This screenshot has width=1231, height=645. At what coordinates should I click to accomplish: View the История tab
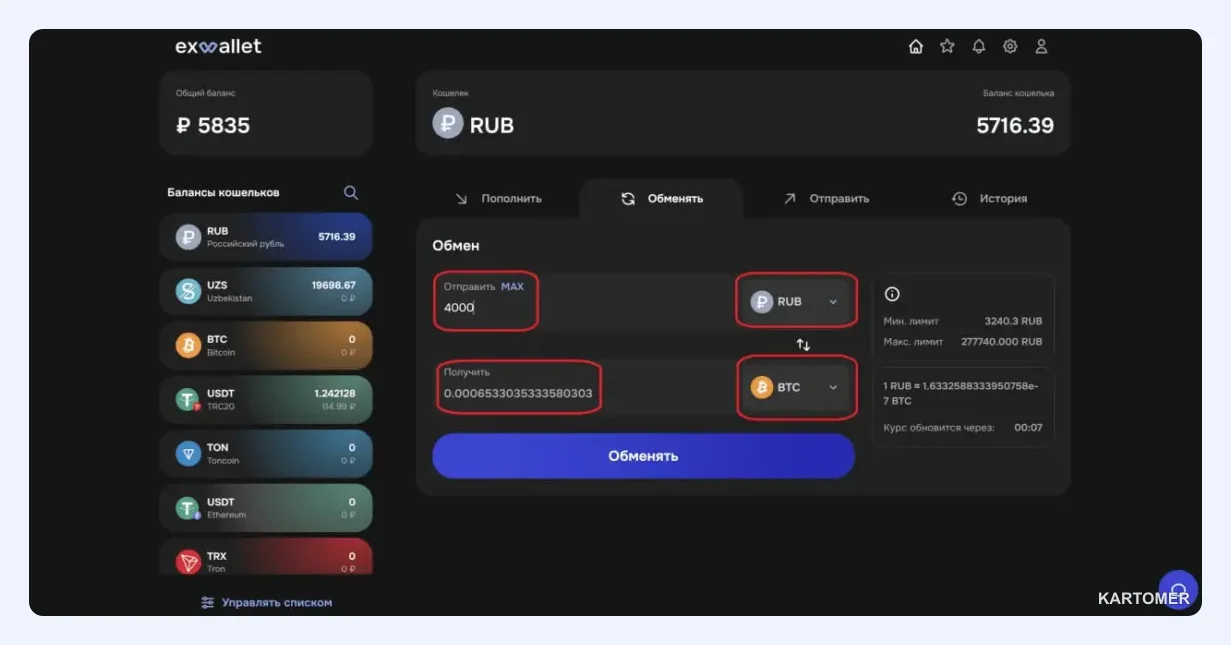coord(989,199)
